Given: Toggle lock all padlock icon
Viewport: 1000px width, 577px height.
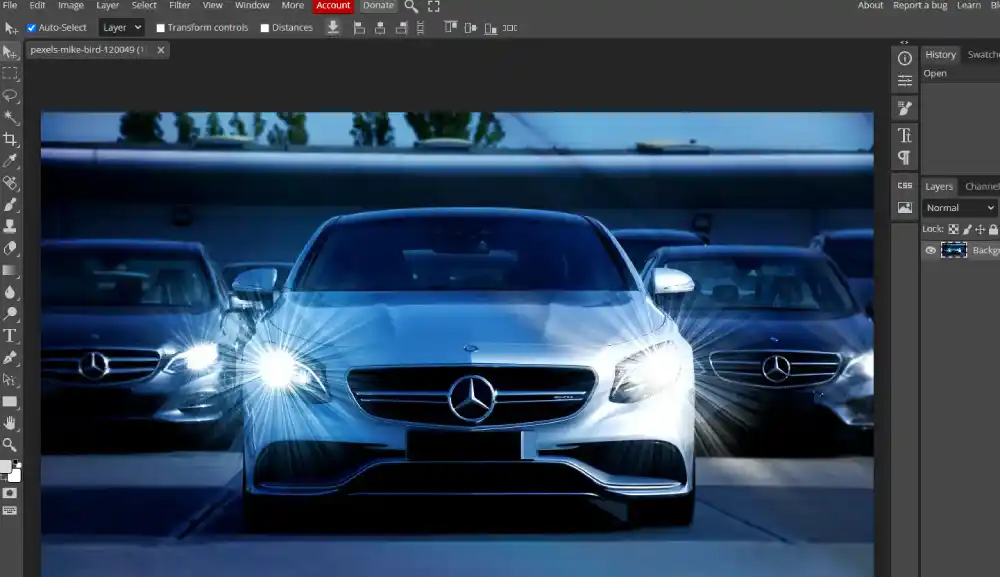Looking at the screenshot, I should [x=993, y=229].
